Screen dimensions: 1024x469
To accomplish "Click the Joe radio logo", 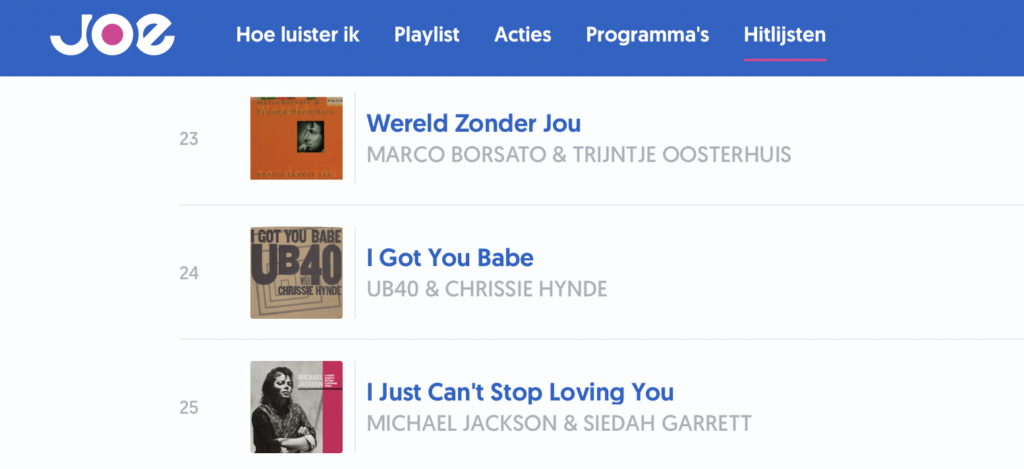I will (112, 35).
